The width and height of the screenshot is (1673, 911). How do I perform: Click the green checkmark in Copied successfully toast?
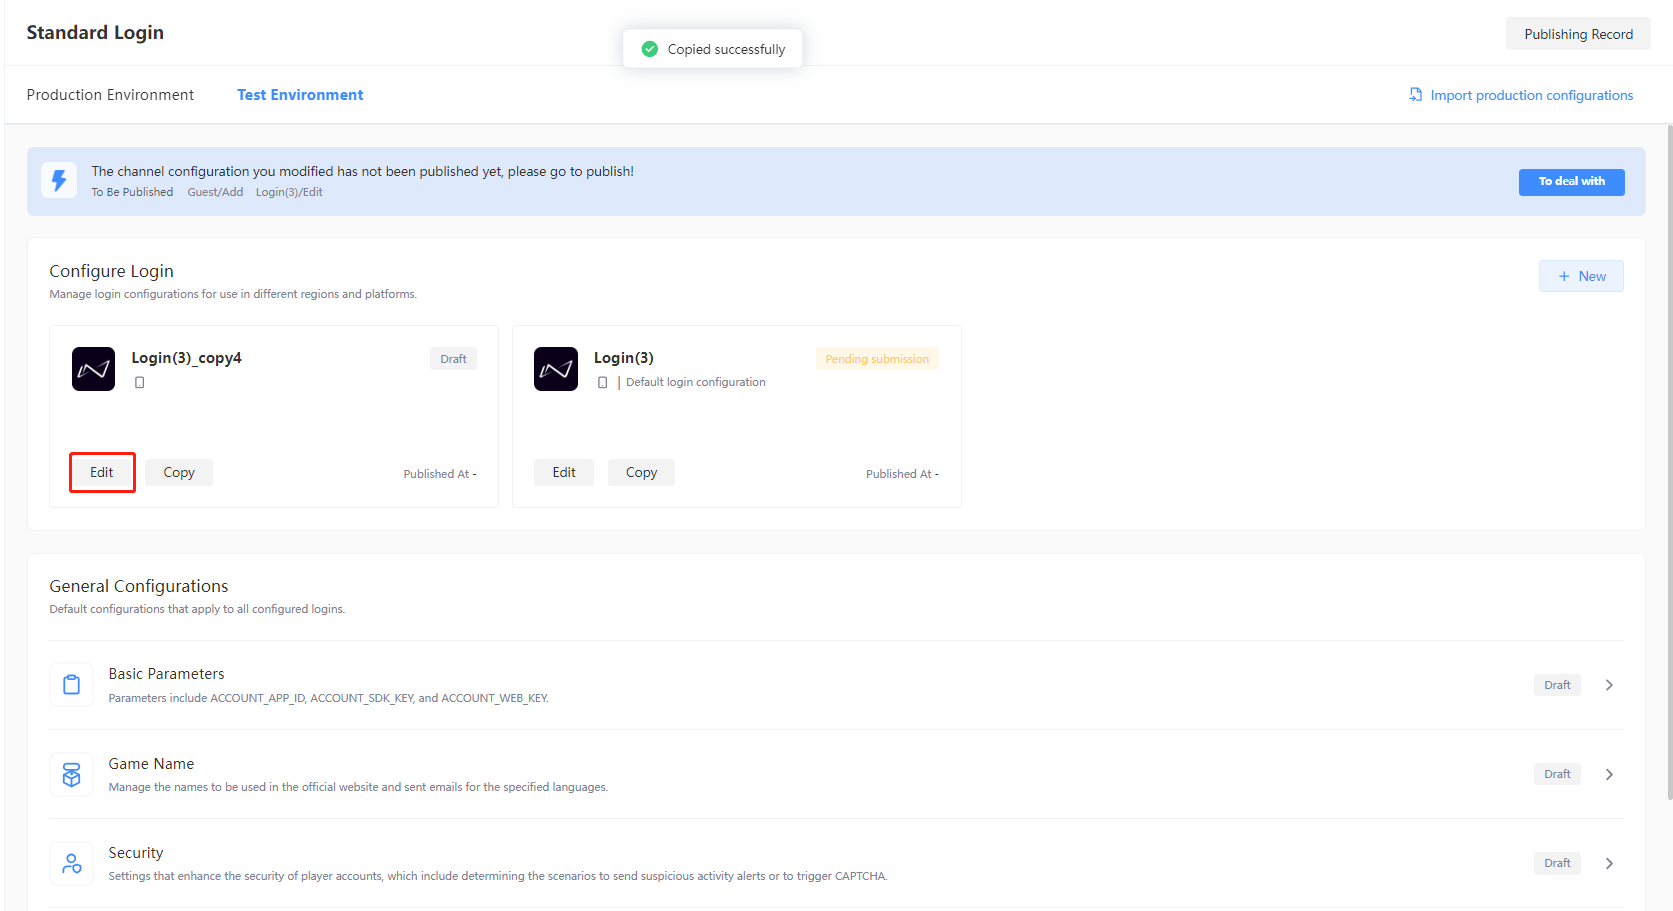click(650, 49)
